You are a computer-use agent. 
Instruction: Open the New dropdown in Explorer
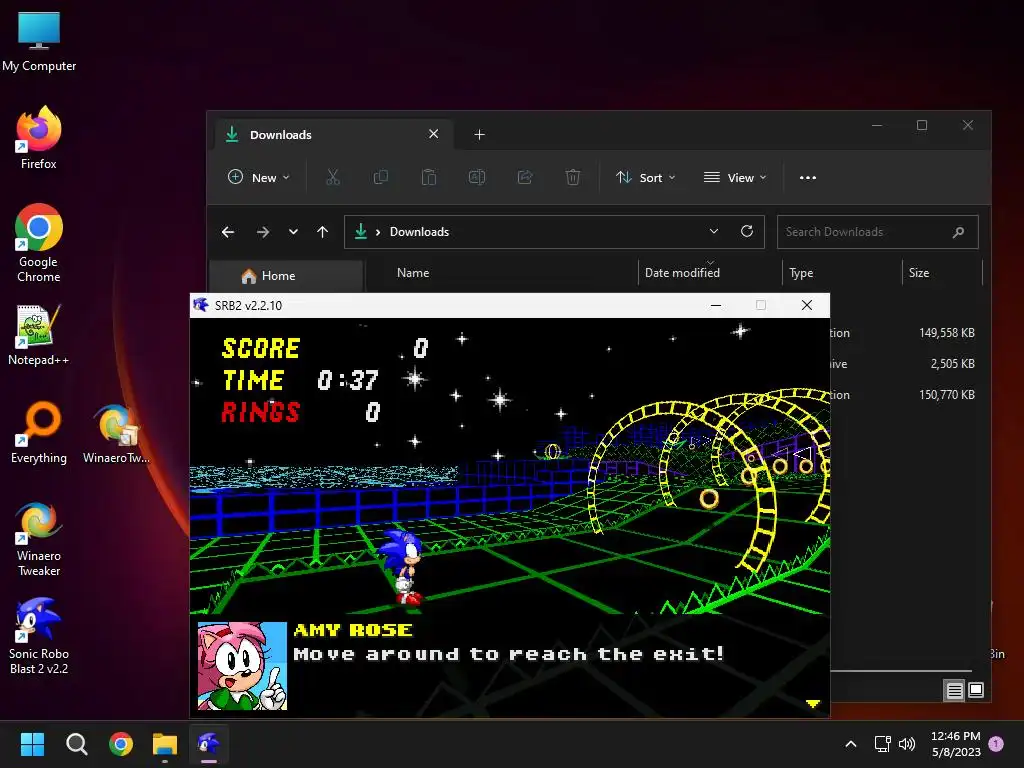[x=259, y=178]
